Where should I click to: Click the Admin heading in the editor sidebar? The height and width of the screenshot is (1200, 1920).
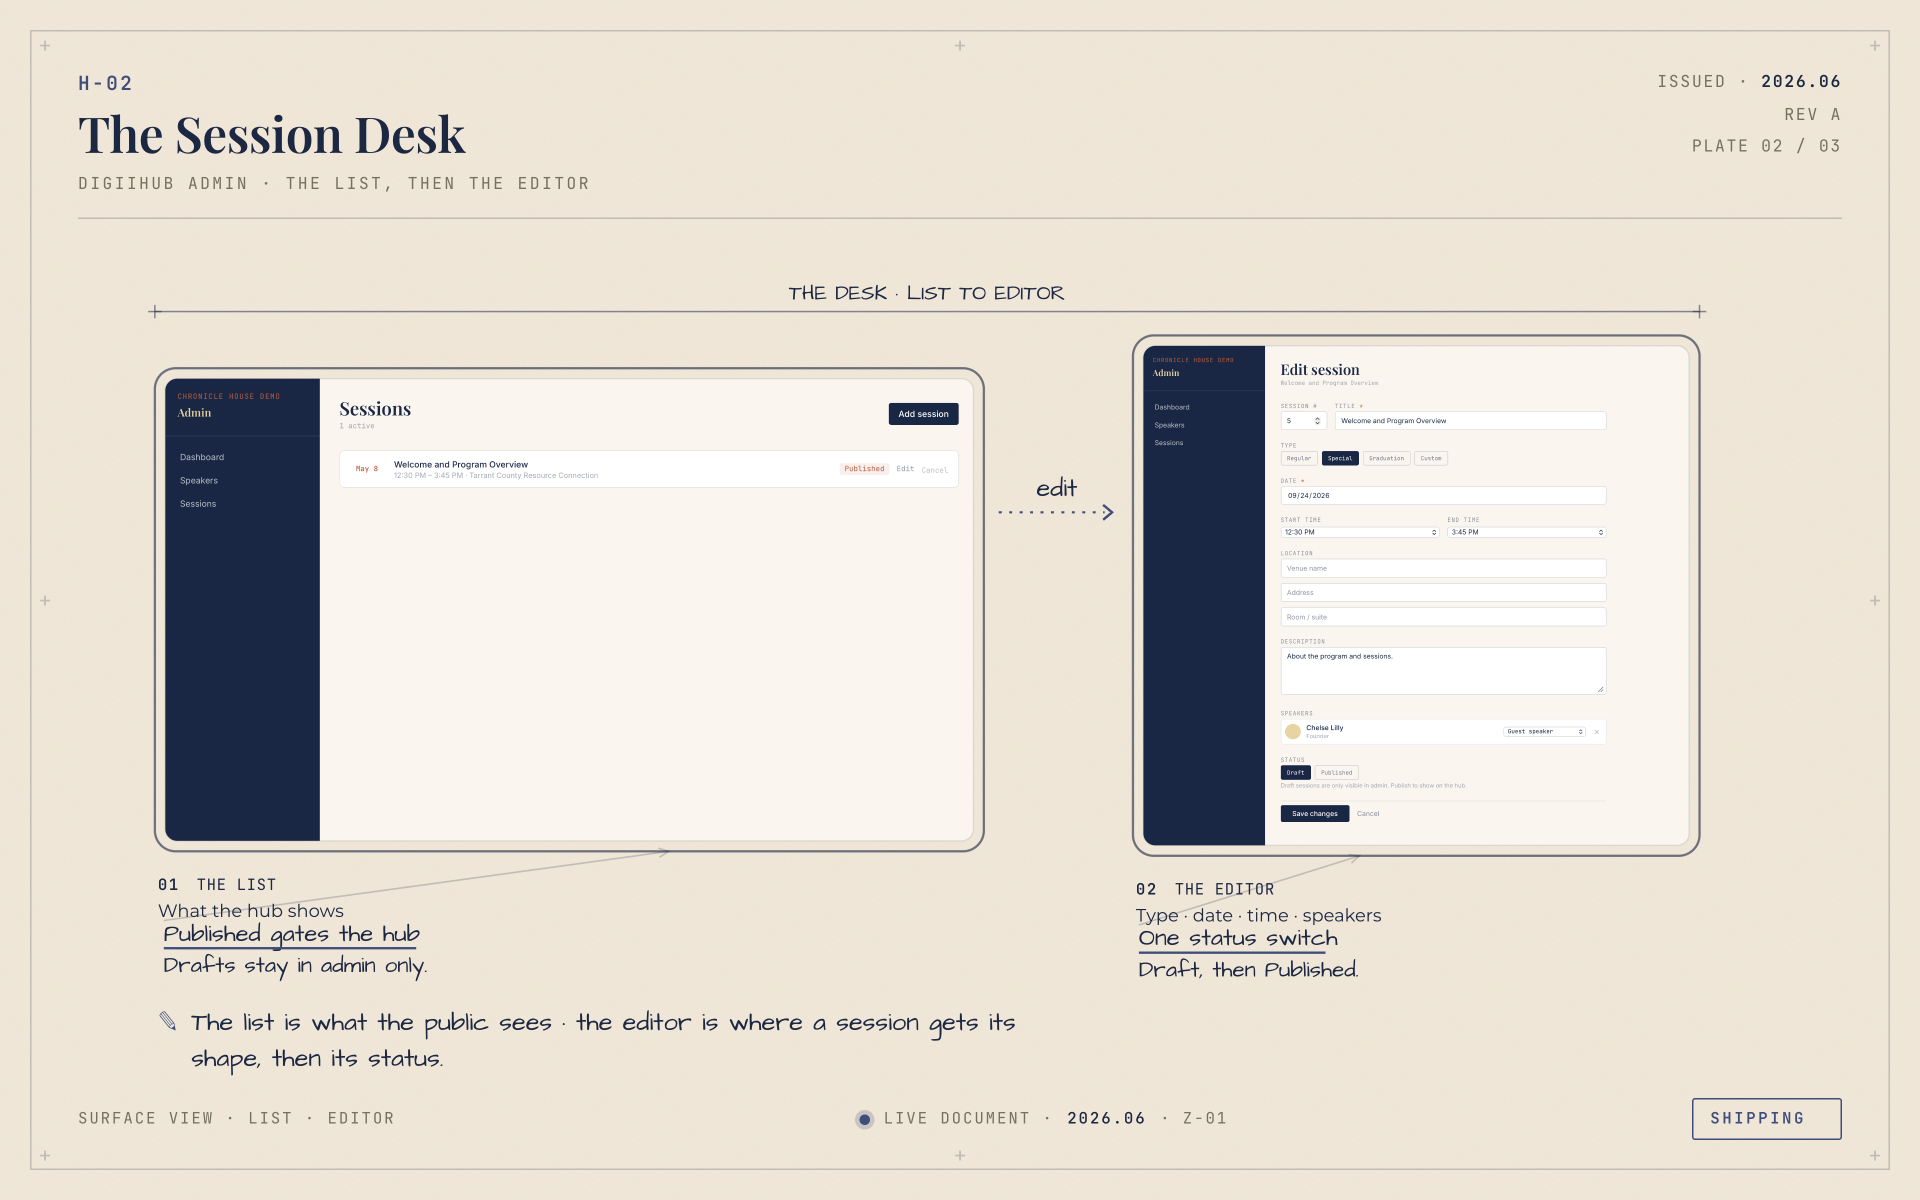pos(1166,373)
